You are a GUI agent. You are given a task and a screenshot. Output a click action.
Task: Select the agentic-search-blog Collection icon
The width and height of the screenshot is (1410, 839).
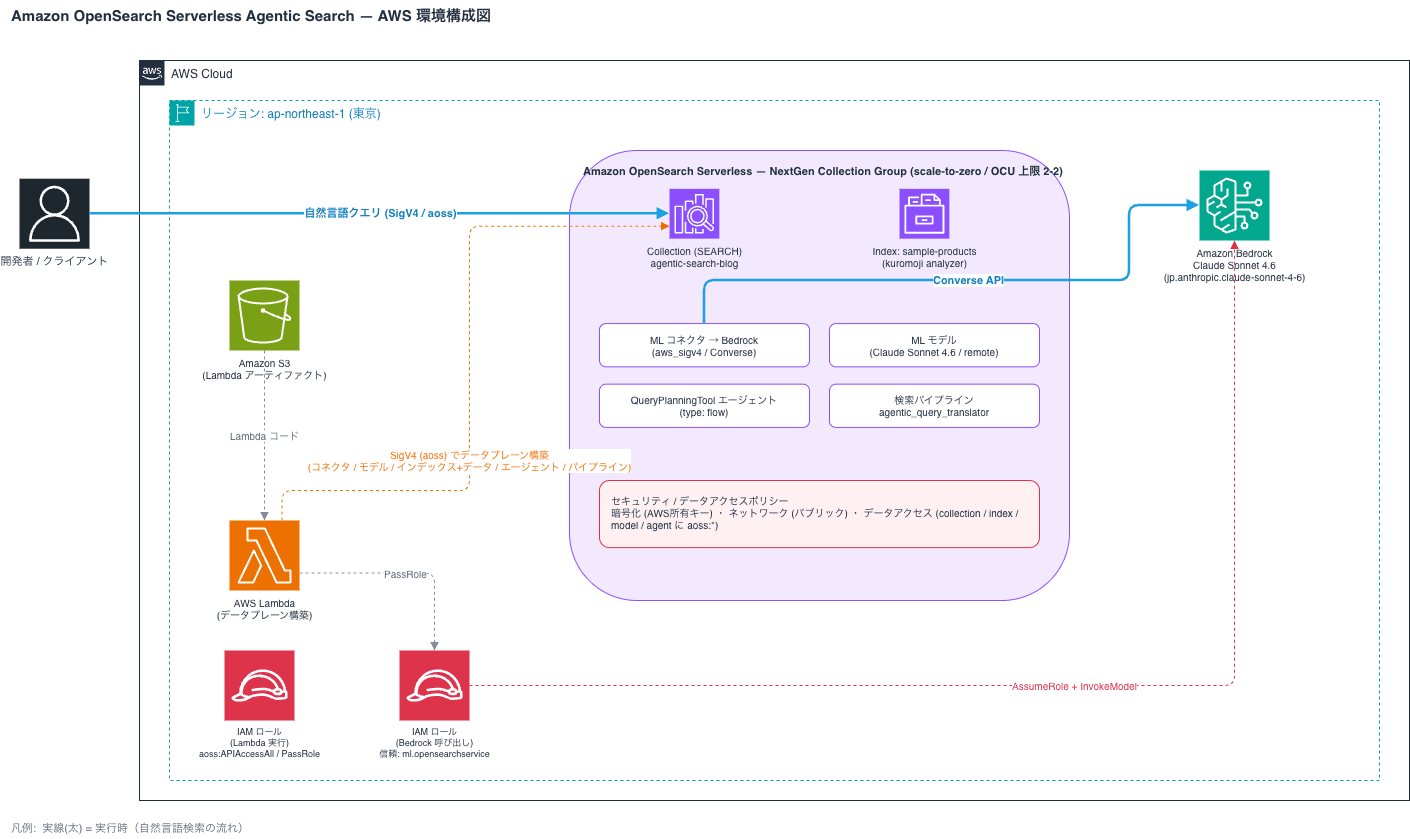pos(694,214)
